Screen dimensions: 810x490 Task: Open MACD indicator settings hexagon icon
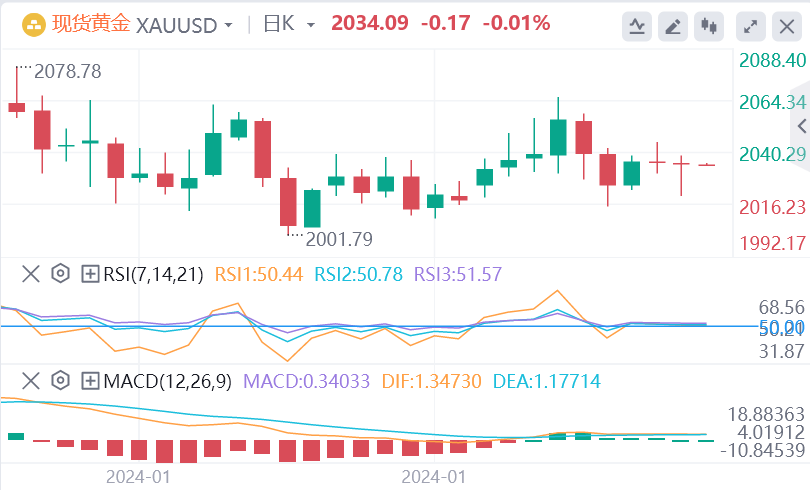(60, 381)
